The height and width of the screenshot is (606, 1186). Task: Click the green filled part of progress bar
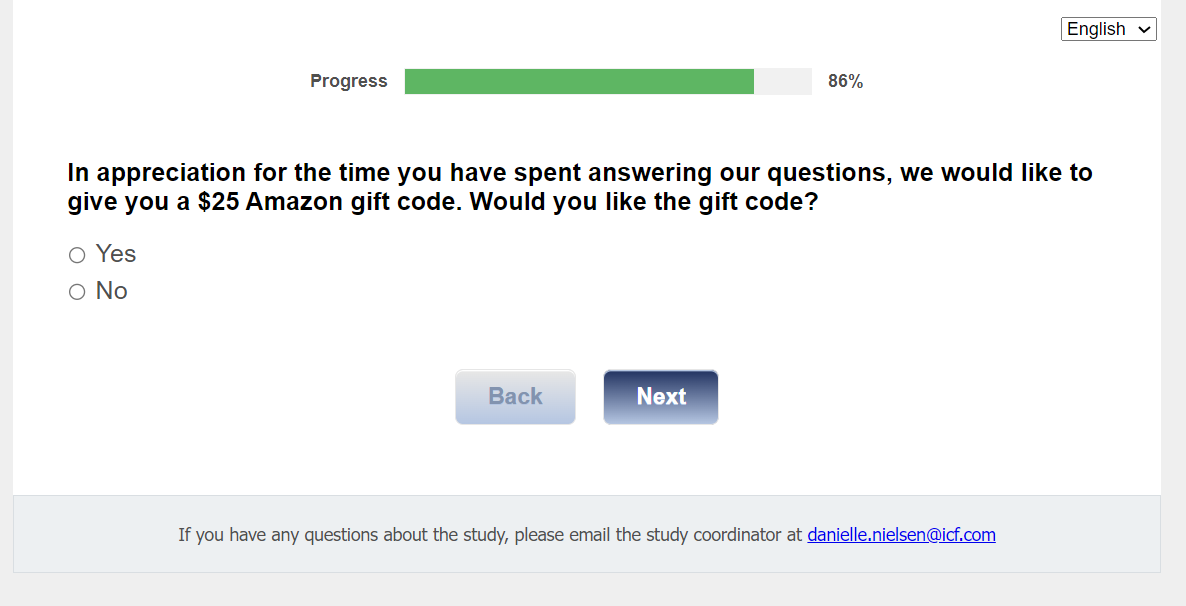point(579,82)
